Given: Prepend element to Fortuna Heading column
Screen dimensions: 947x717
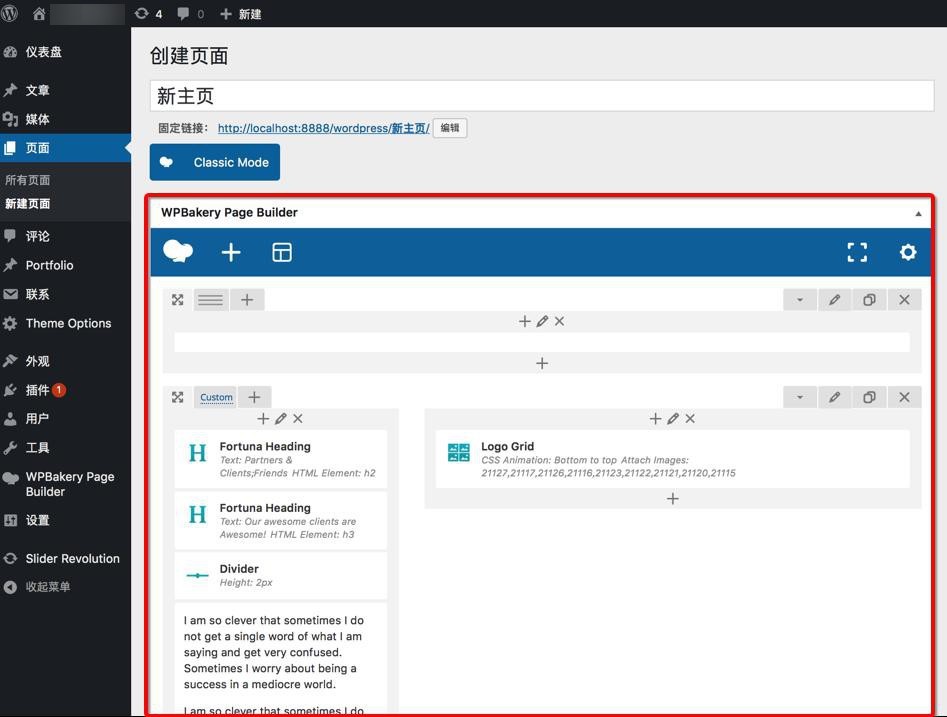Looking at the screenshot, I should coord(263,419).
